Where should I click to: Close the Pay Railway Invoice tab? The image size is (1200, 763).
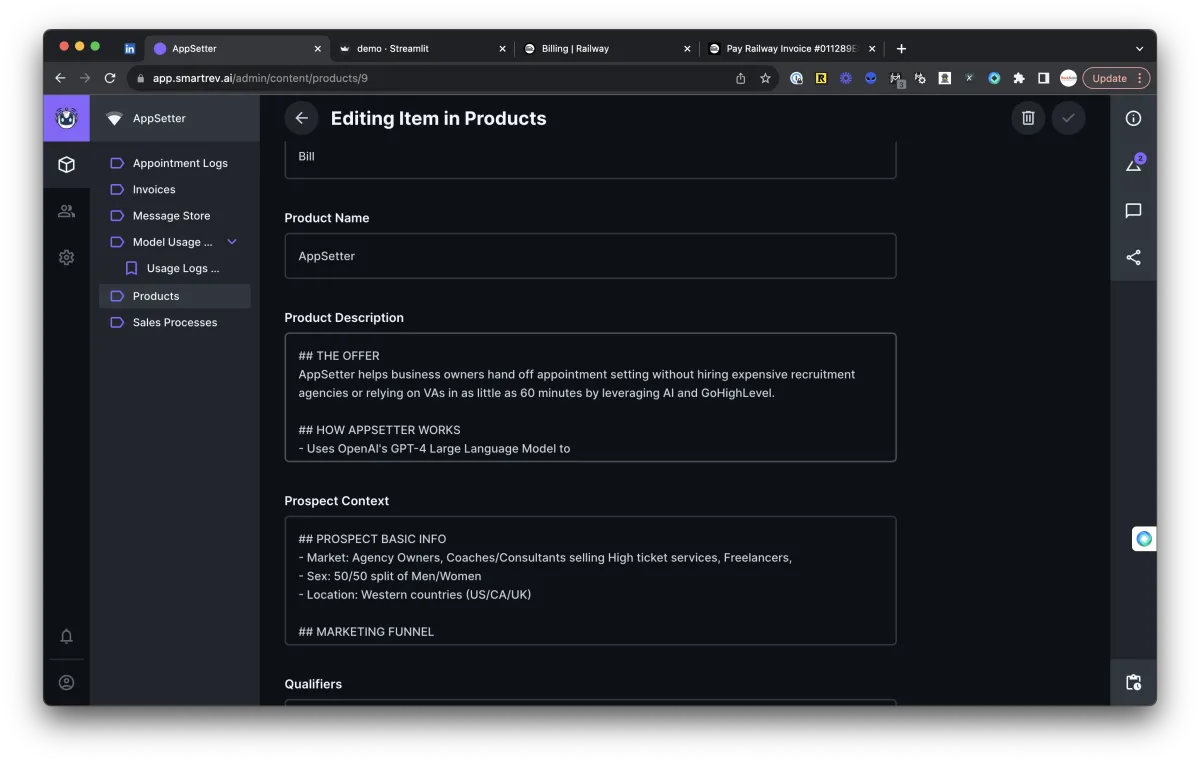(872, 48)
